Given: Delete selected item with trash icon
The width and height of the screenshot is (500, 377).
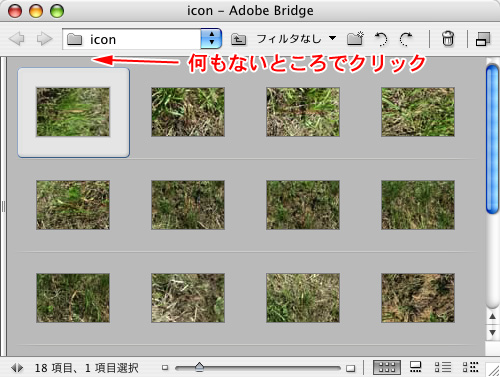Looking at the screenshot, I should (448, 39).
